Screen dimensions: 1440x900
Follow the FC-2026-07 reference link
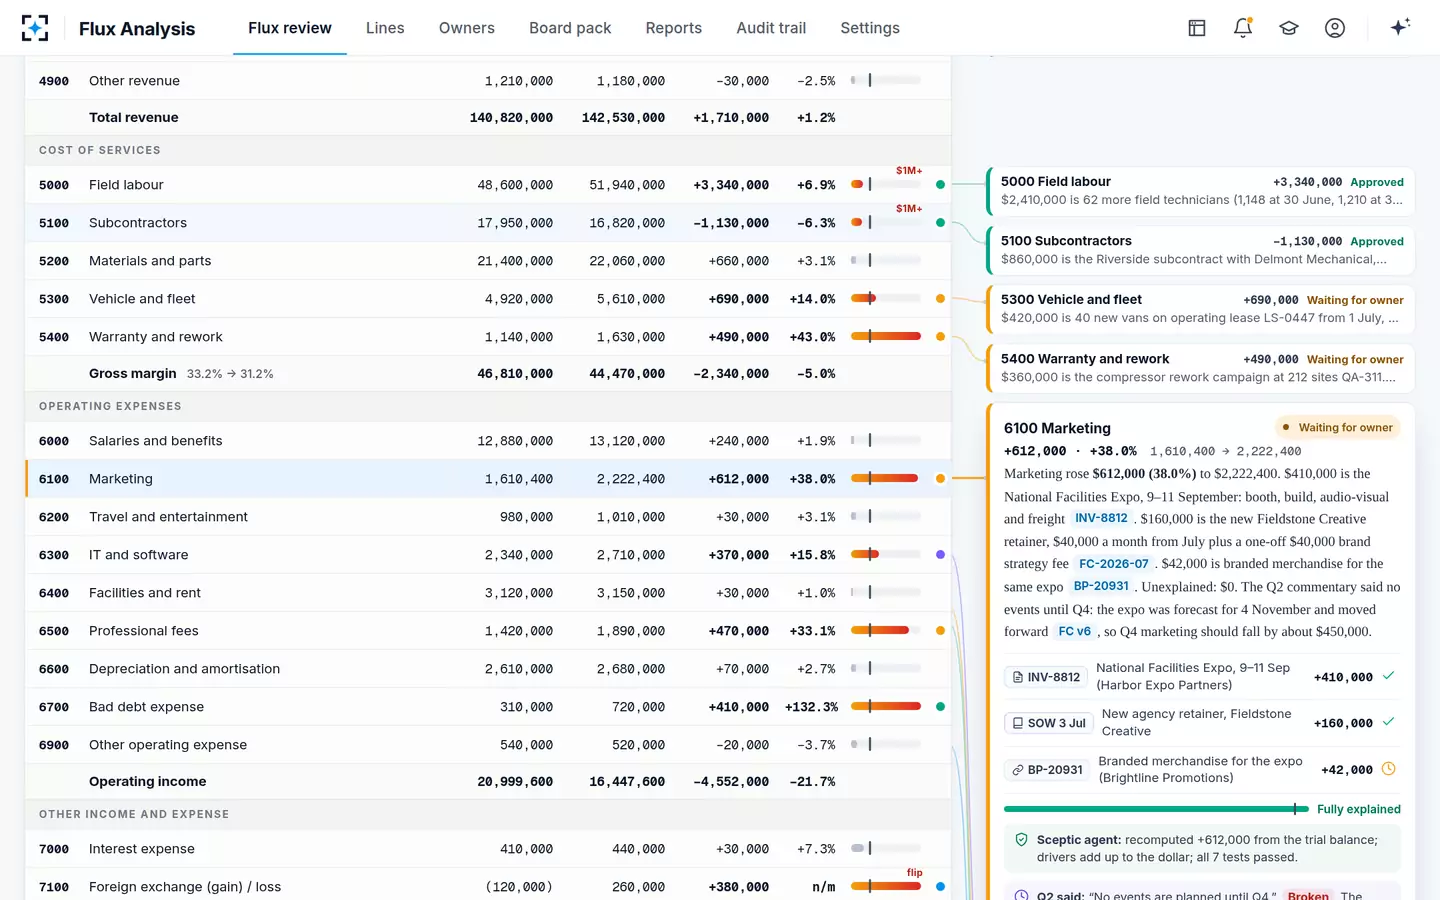click(x=1114, y=564)
